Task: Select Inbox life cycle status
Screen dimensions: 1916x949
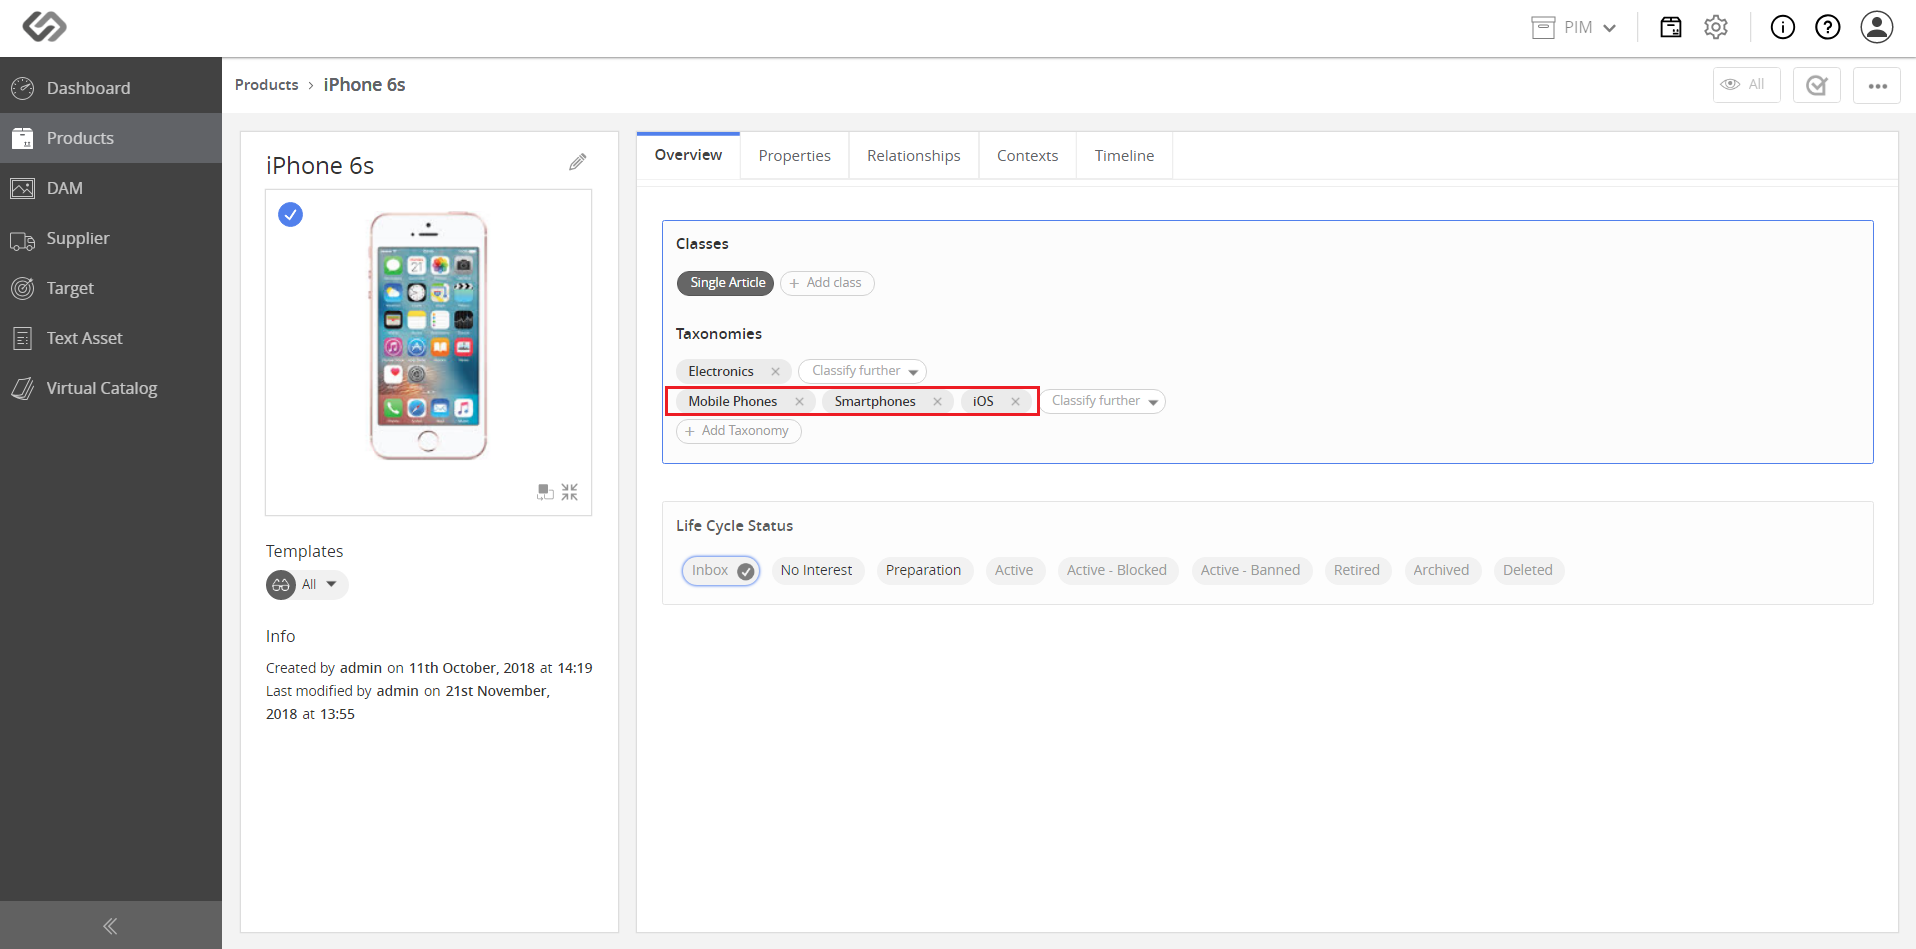Action: 721,571
